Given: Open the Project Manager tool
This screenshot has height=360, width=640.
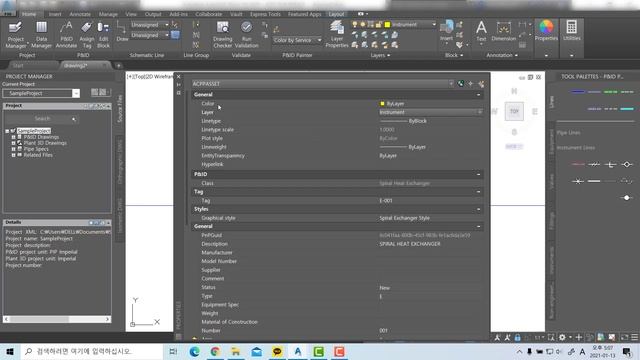Looking at the screenshot, I should pyautogui.click(x=16, y=35).
